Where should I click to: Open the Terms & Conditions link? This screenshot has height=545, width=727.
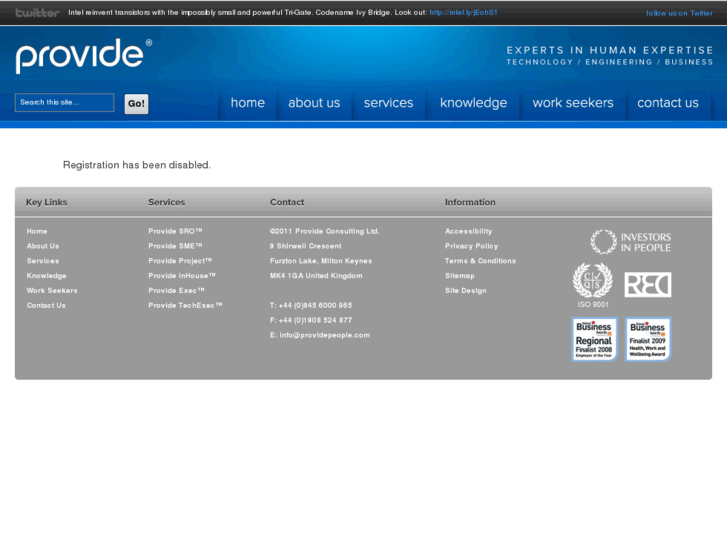tap(480, 261)
